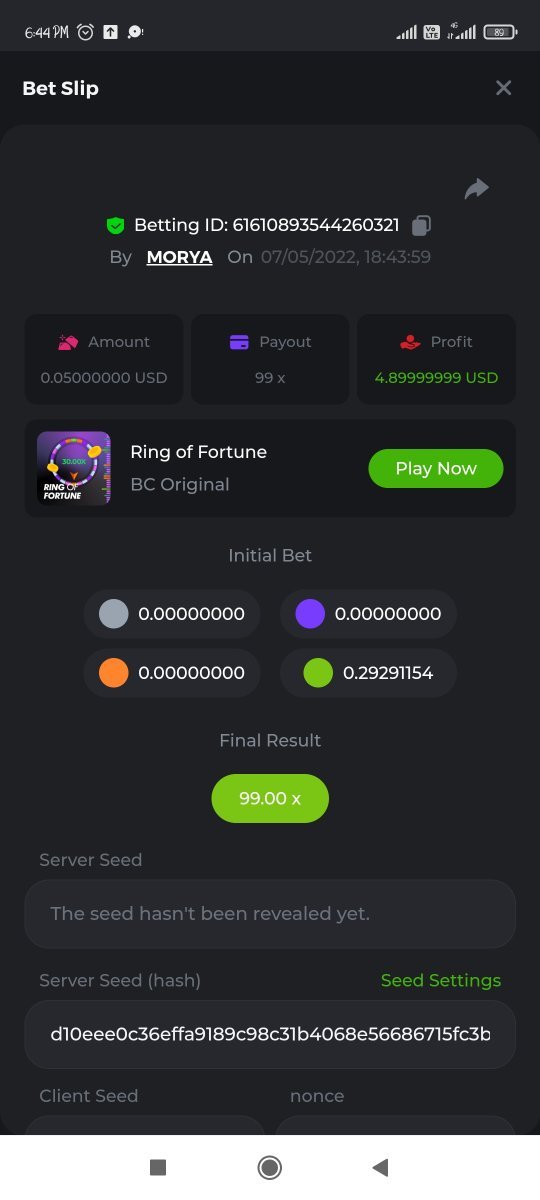Tap the Amount card icon
The height and width of the screenshot is (1200, 540).
pos(68,342)
